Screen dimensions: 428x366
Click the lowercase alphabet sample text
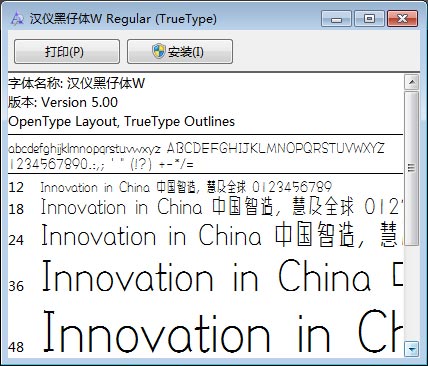(84, 149)
